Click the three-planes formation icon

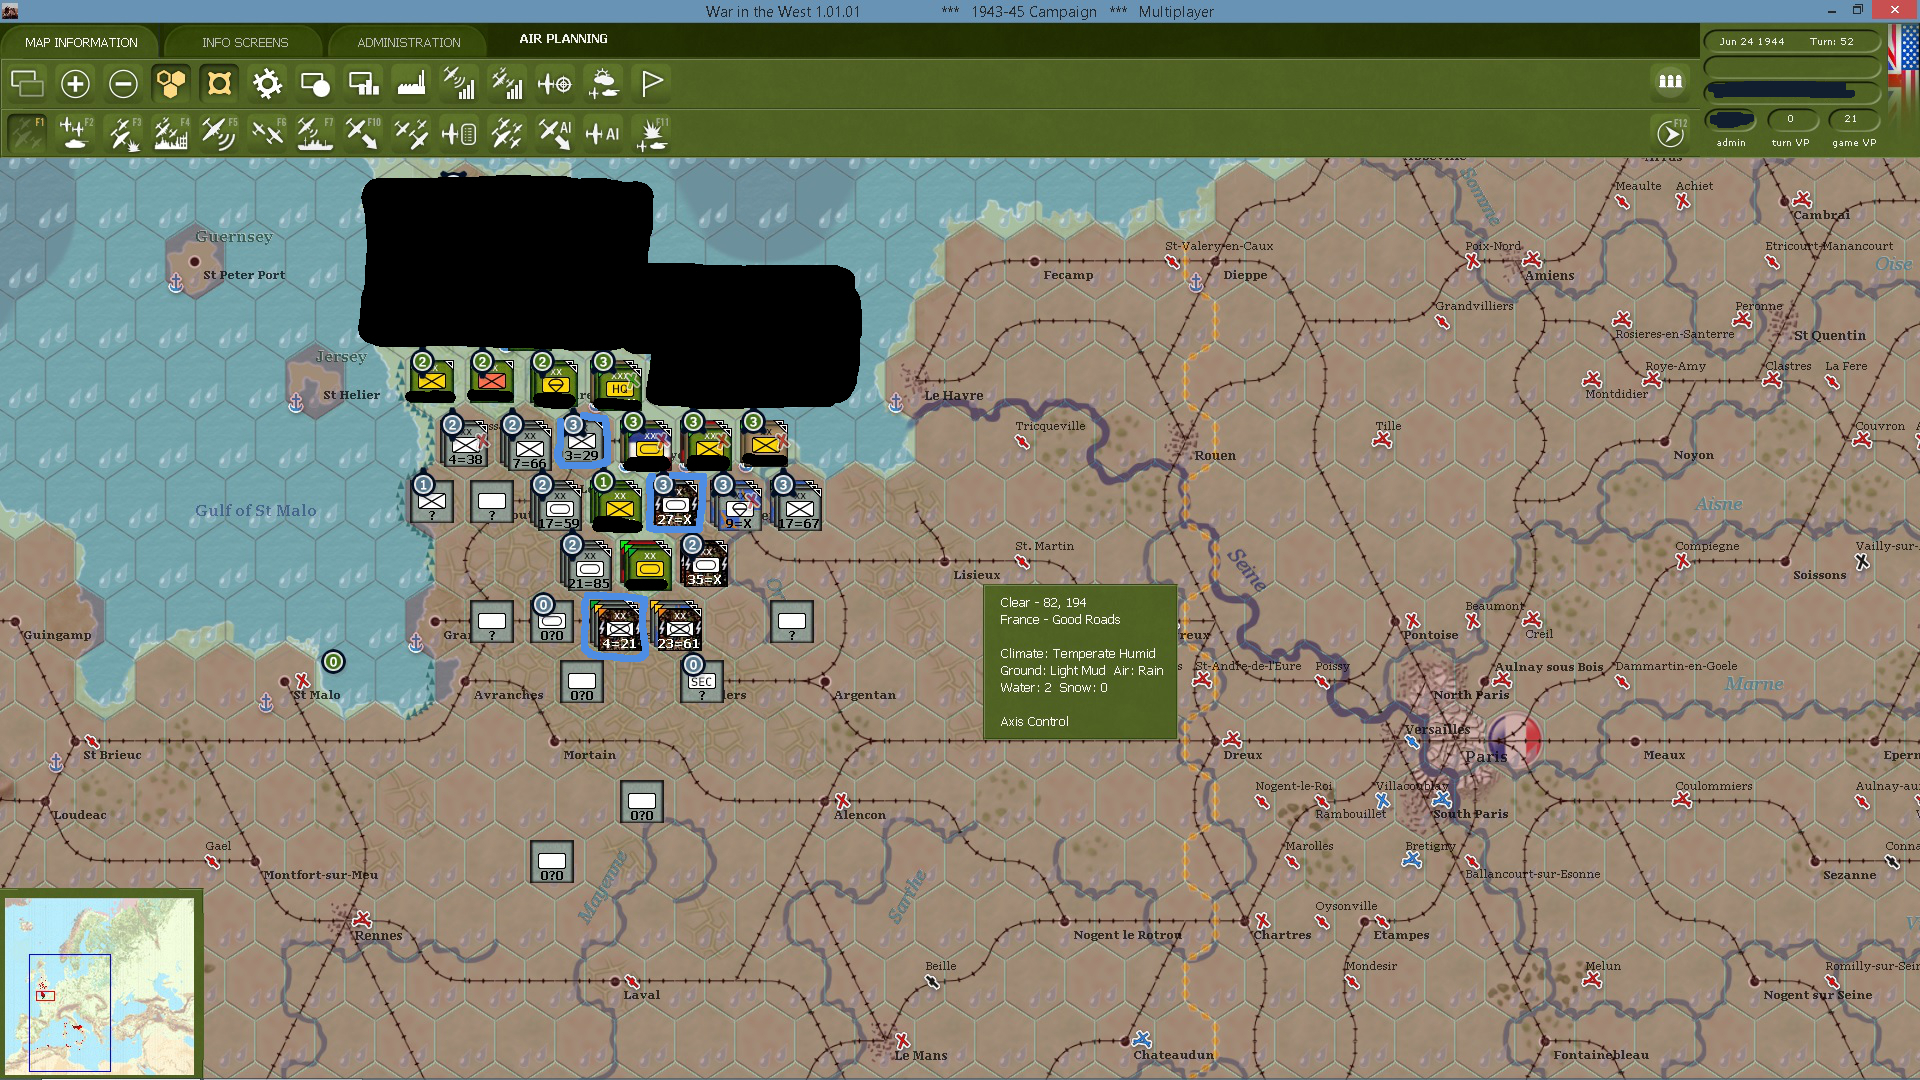(x=411, y=133)
